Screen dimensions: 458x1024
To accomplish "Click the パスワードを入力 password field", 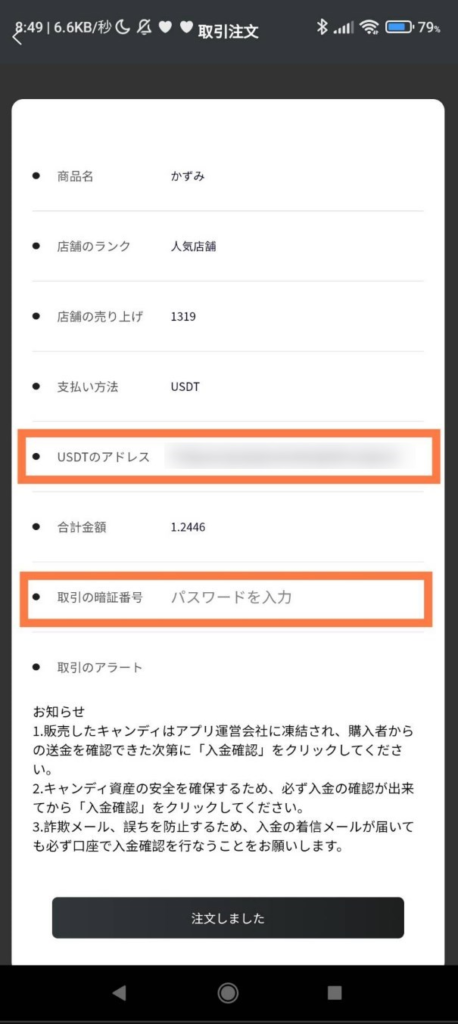I will coord(231,597).
